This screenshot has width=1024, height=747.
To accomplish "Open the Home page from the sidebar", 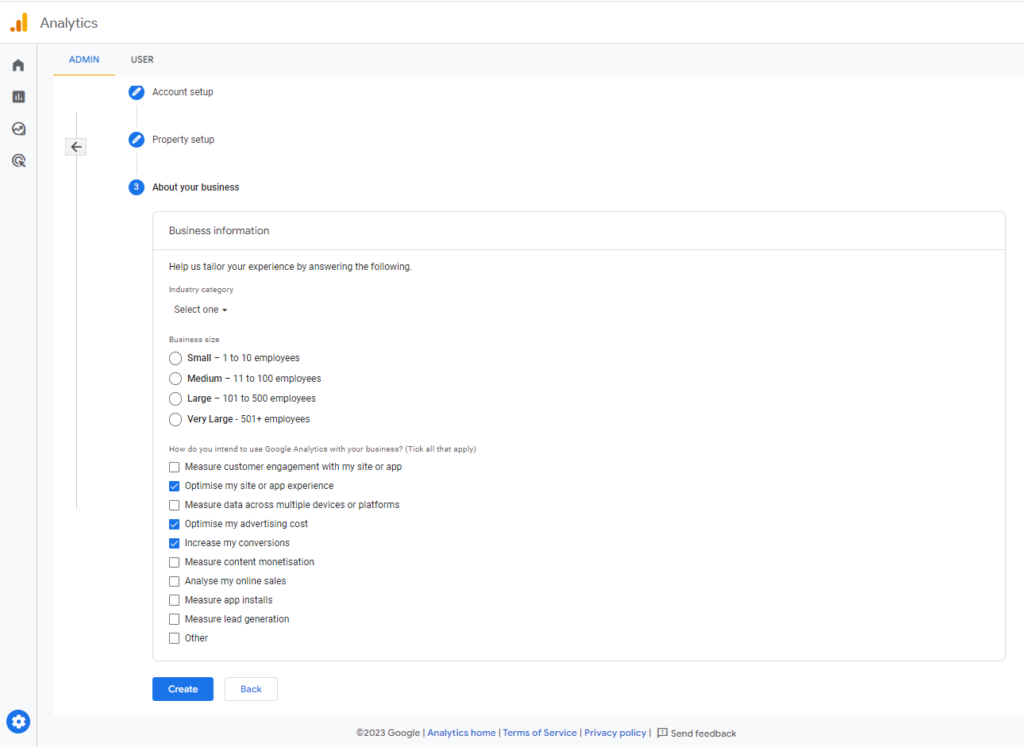I will coord(18,64).
